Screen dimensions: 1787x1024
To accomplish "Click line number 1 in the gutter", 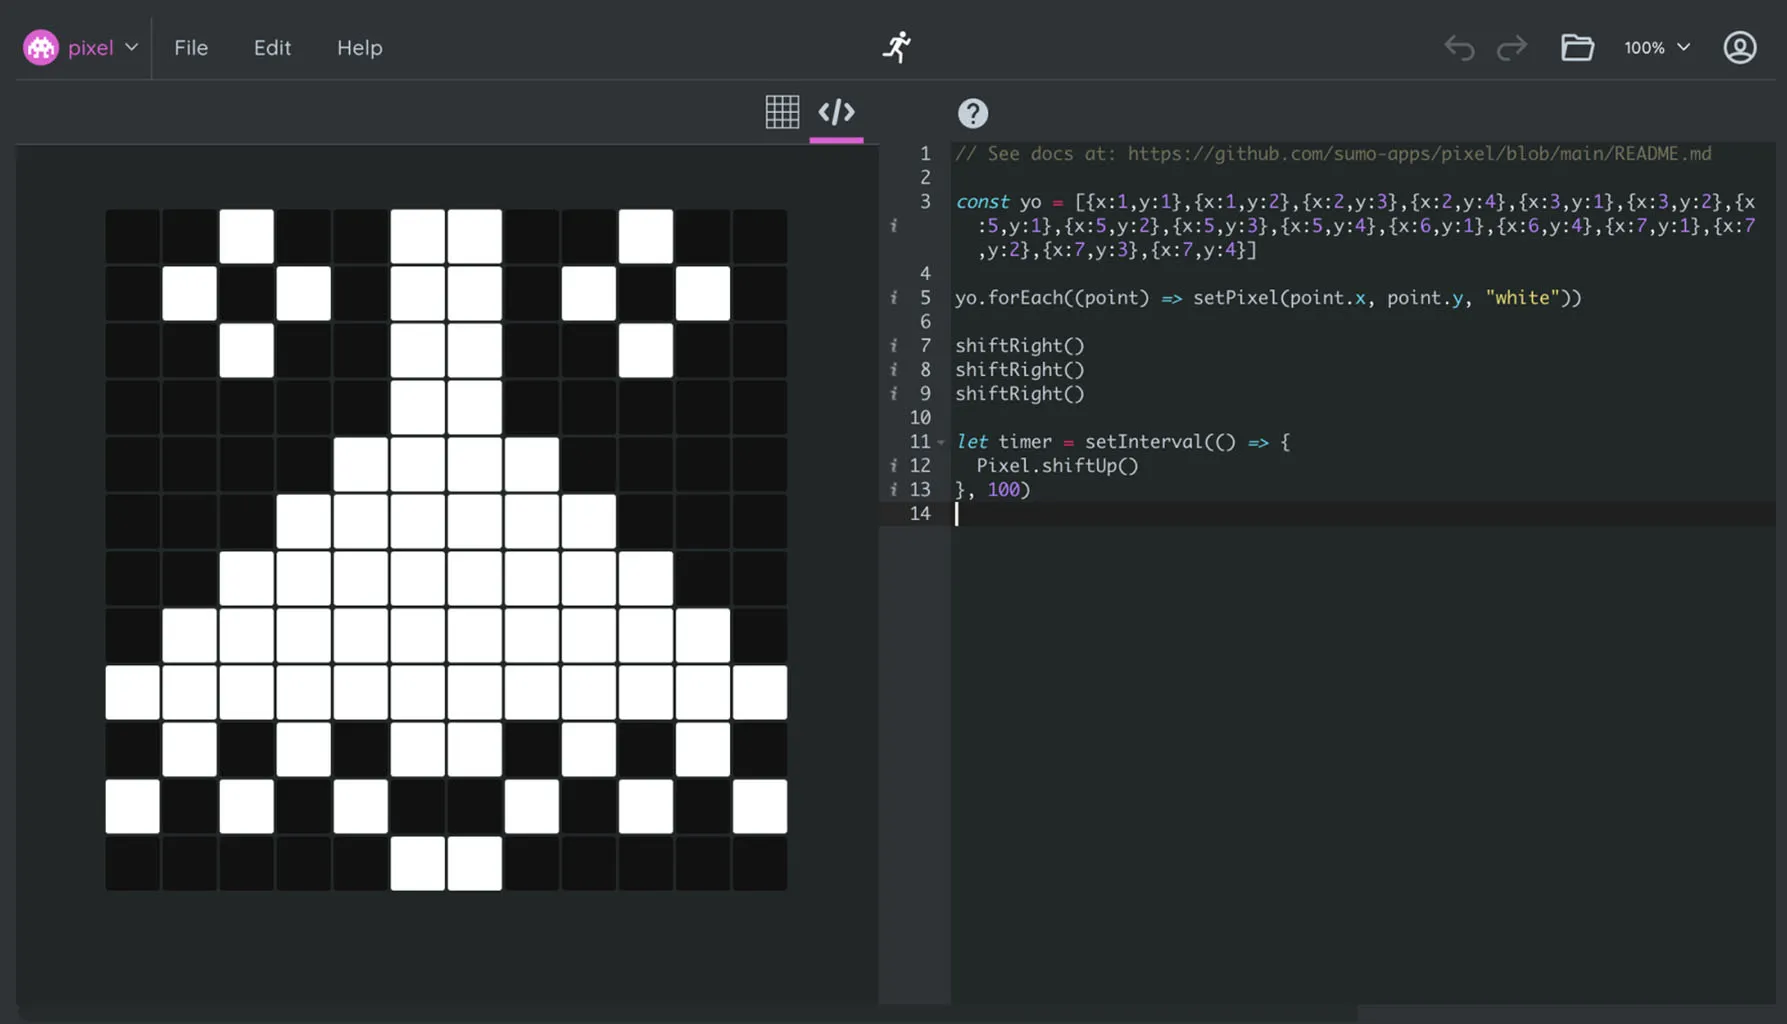I will 925,154.
